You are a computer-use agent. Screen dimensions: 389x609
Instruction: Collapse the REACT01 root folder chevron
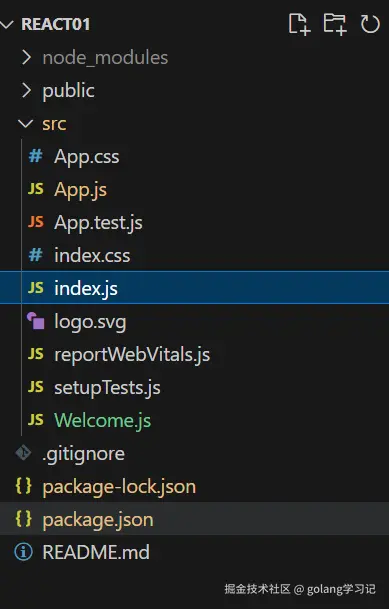(x=7, y=24)
